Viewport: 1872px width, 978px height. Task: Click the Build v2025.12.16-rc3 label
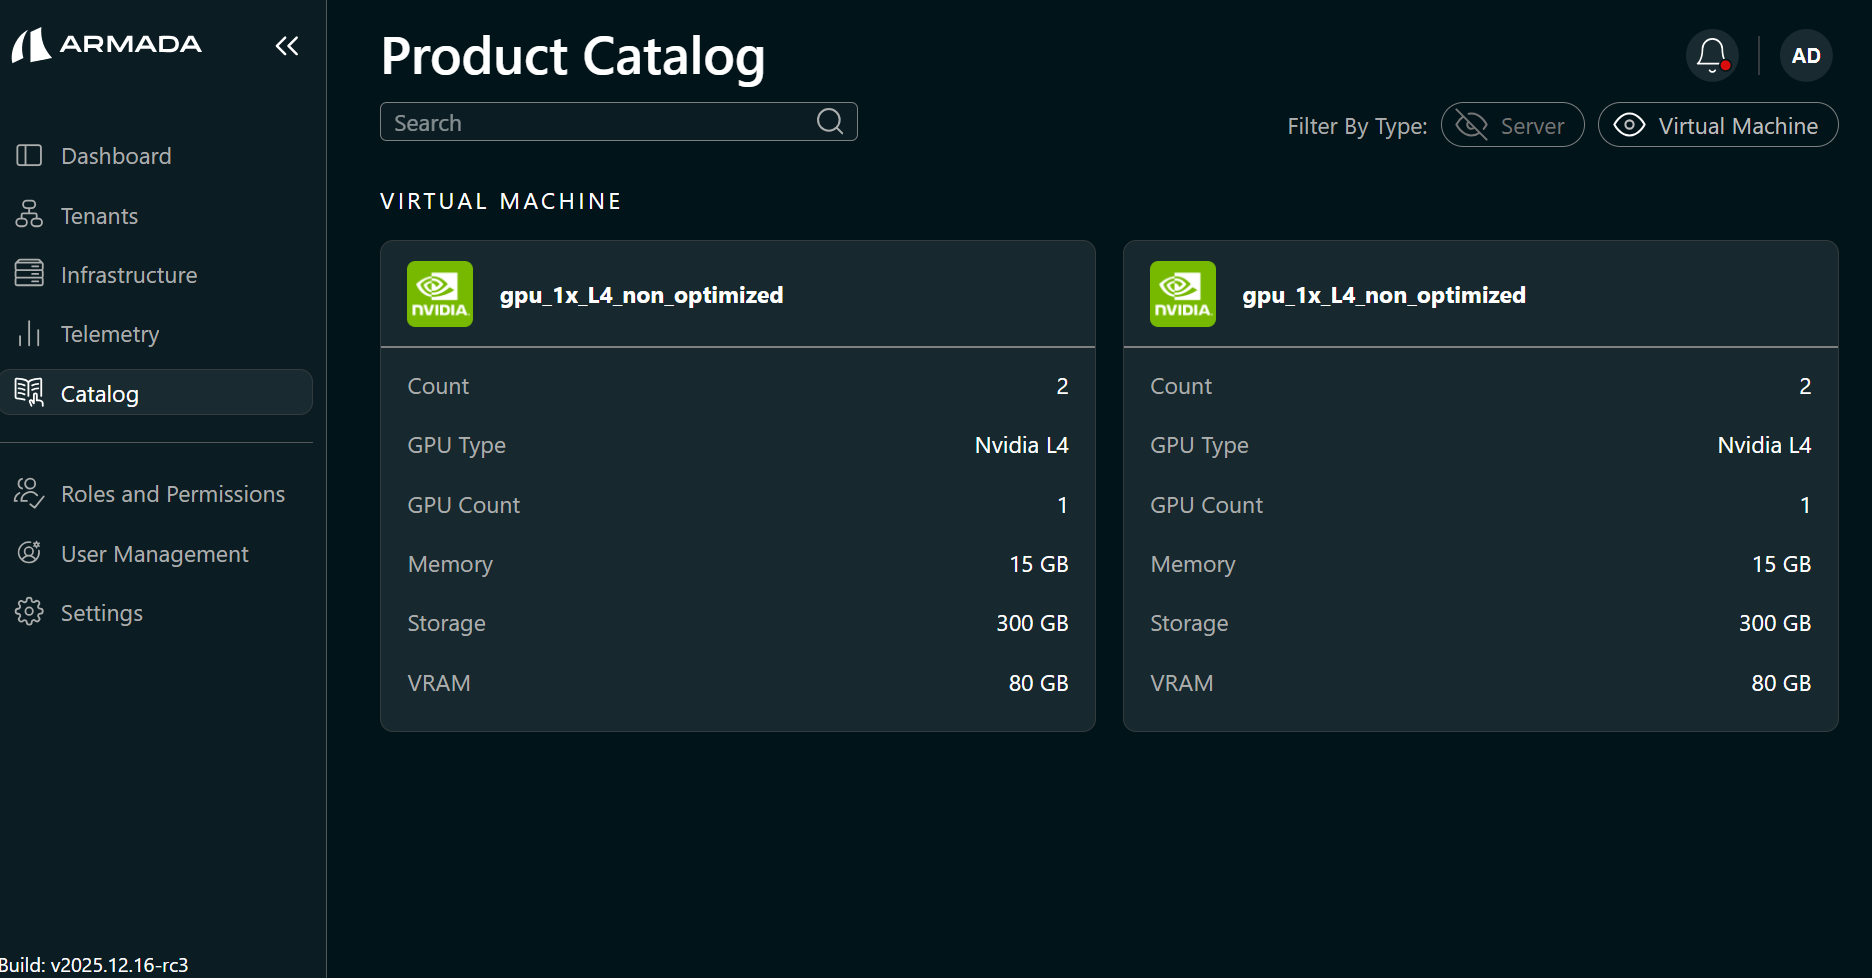coord(94,964)
